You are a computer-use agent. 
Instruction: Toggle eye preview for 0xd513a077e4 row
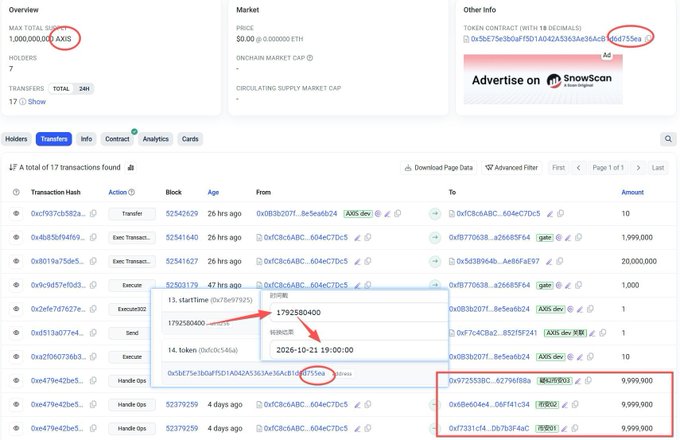16,332
